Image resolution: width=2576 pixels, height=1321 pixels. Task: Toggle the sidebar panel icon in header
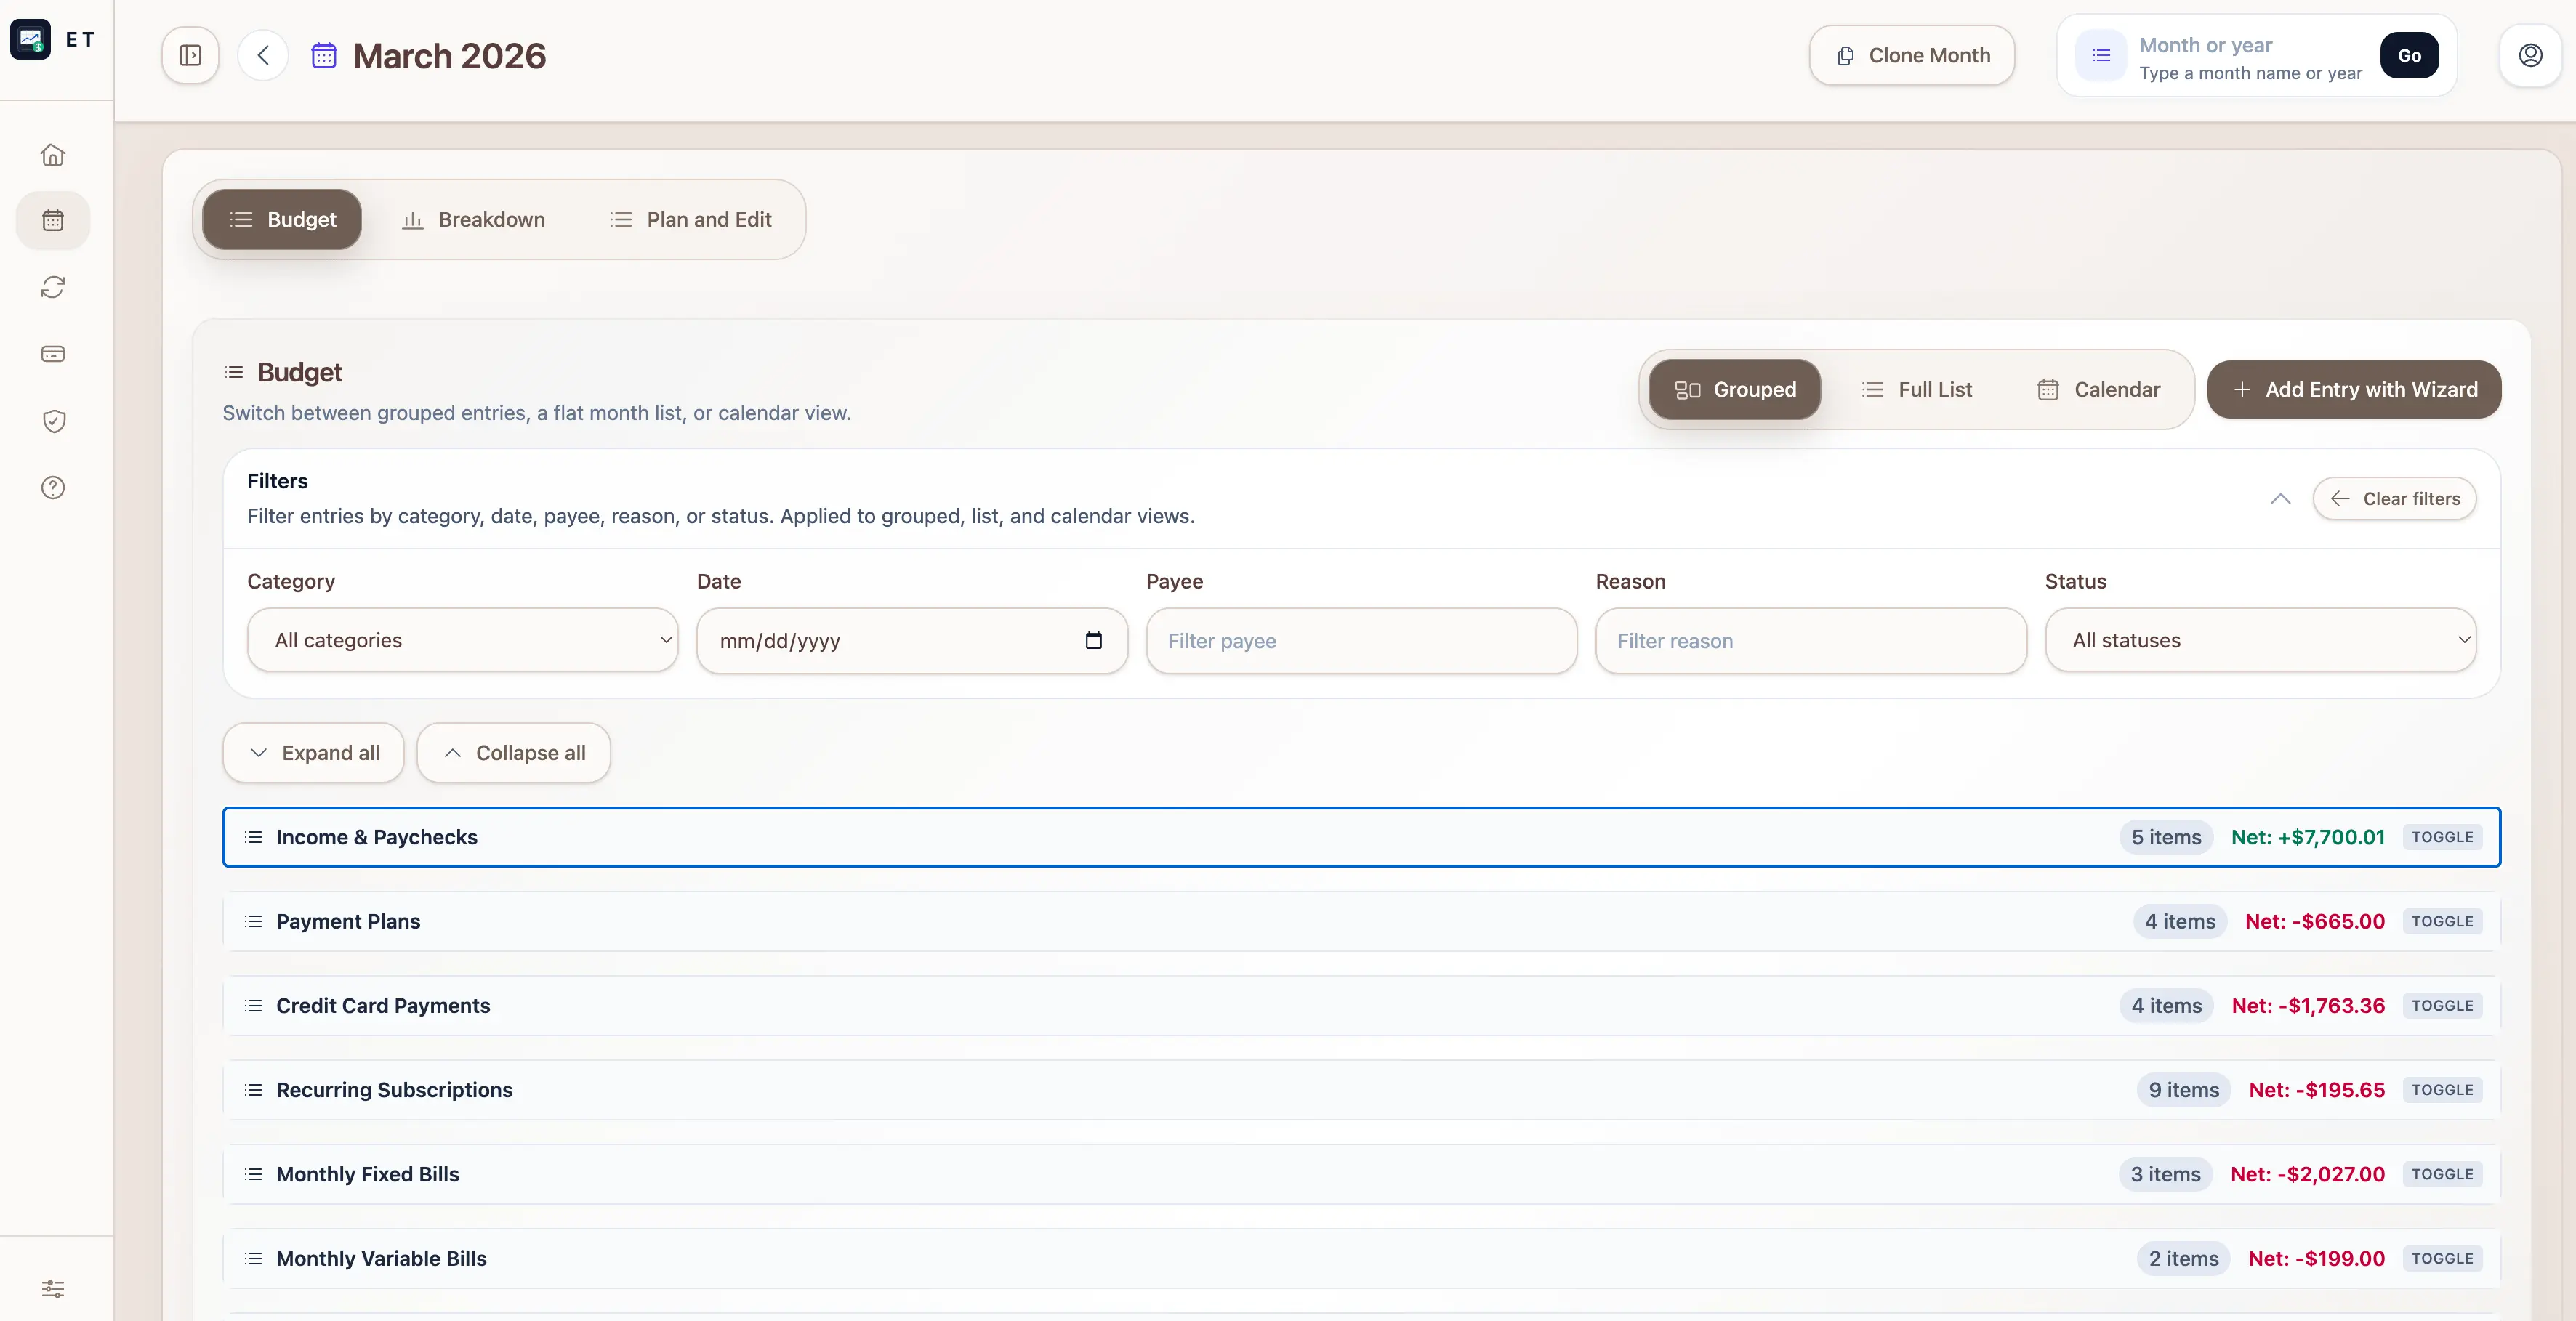tap(190, 55)
